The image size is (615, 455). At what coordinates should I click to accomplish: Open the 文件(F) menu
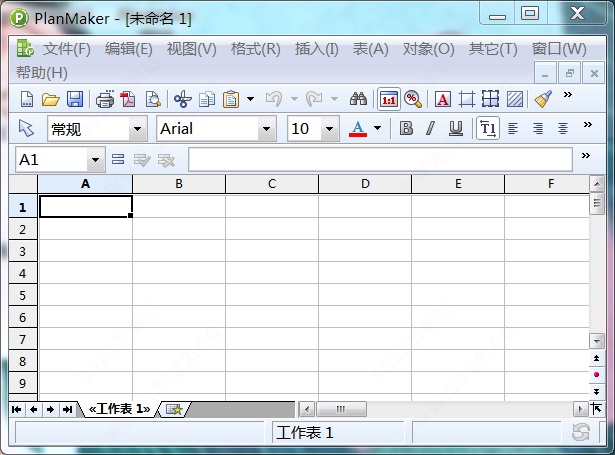coord(66,49)
